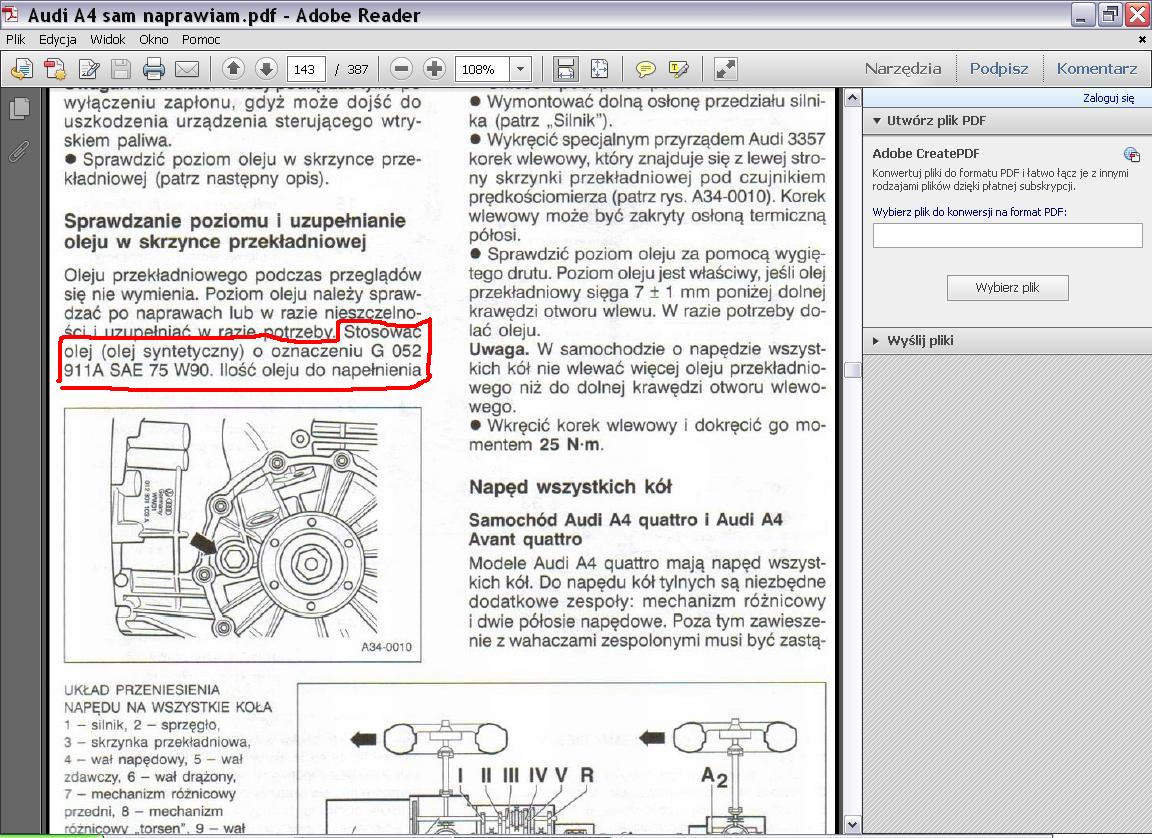1152x838 pixels.
Task: Open the Okno menu
Action: pyautogui.click(x=154, y=40)
